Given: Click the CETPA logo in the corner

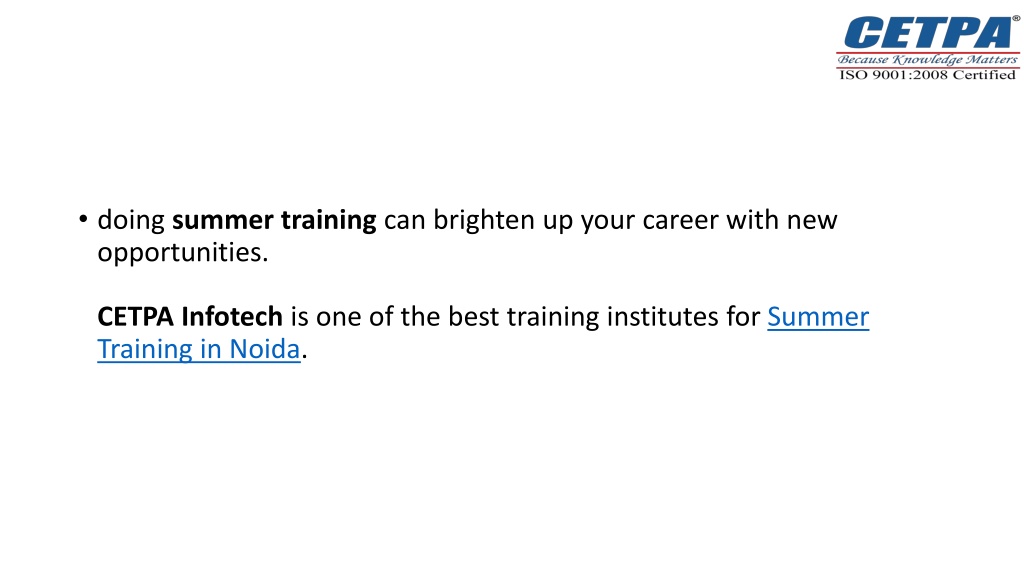Looking at the screenshot, I should click(928, 48).
